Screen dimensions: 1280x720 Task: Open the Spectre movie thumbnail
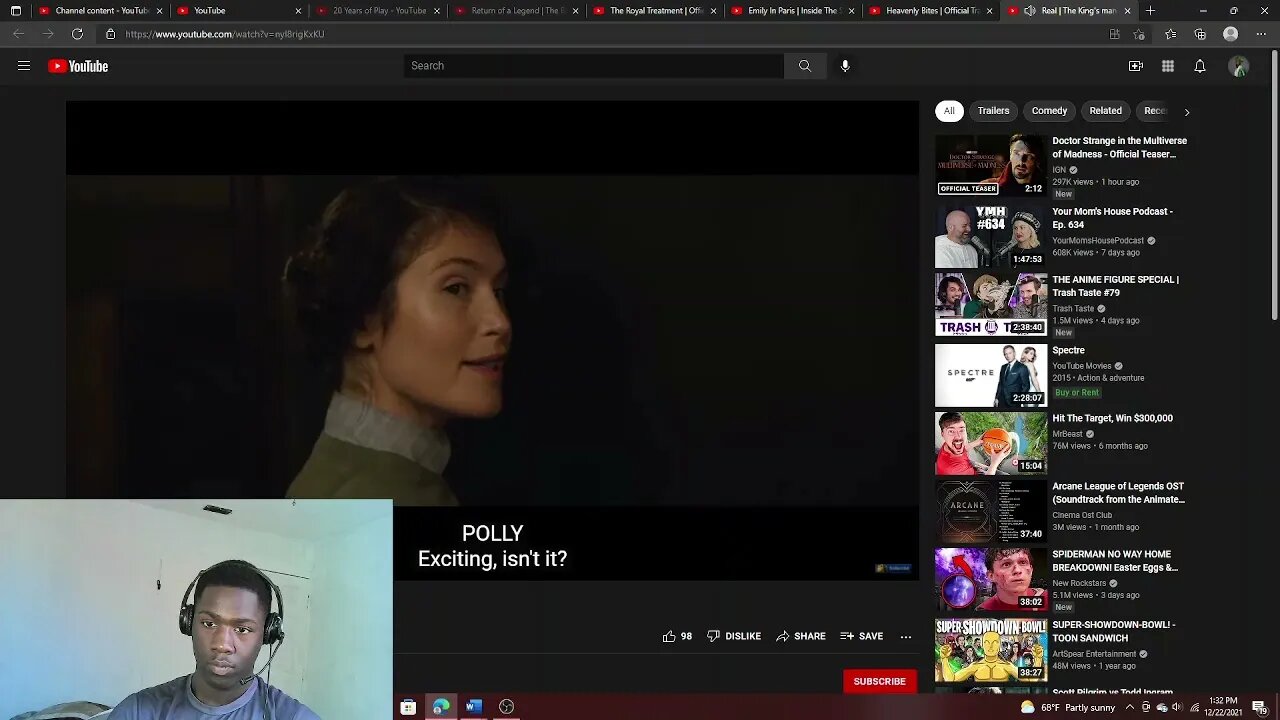click(991, 375)
